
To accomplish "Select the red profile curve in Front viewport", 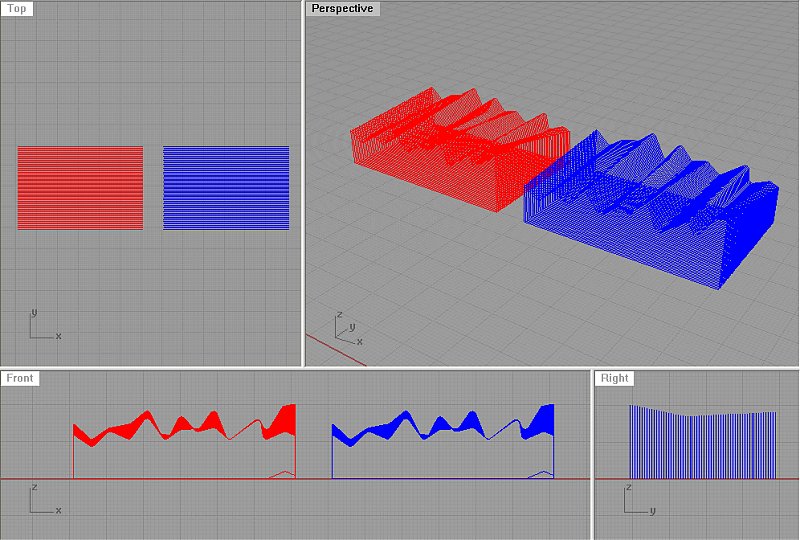I will click(x=184, y=441).
